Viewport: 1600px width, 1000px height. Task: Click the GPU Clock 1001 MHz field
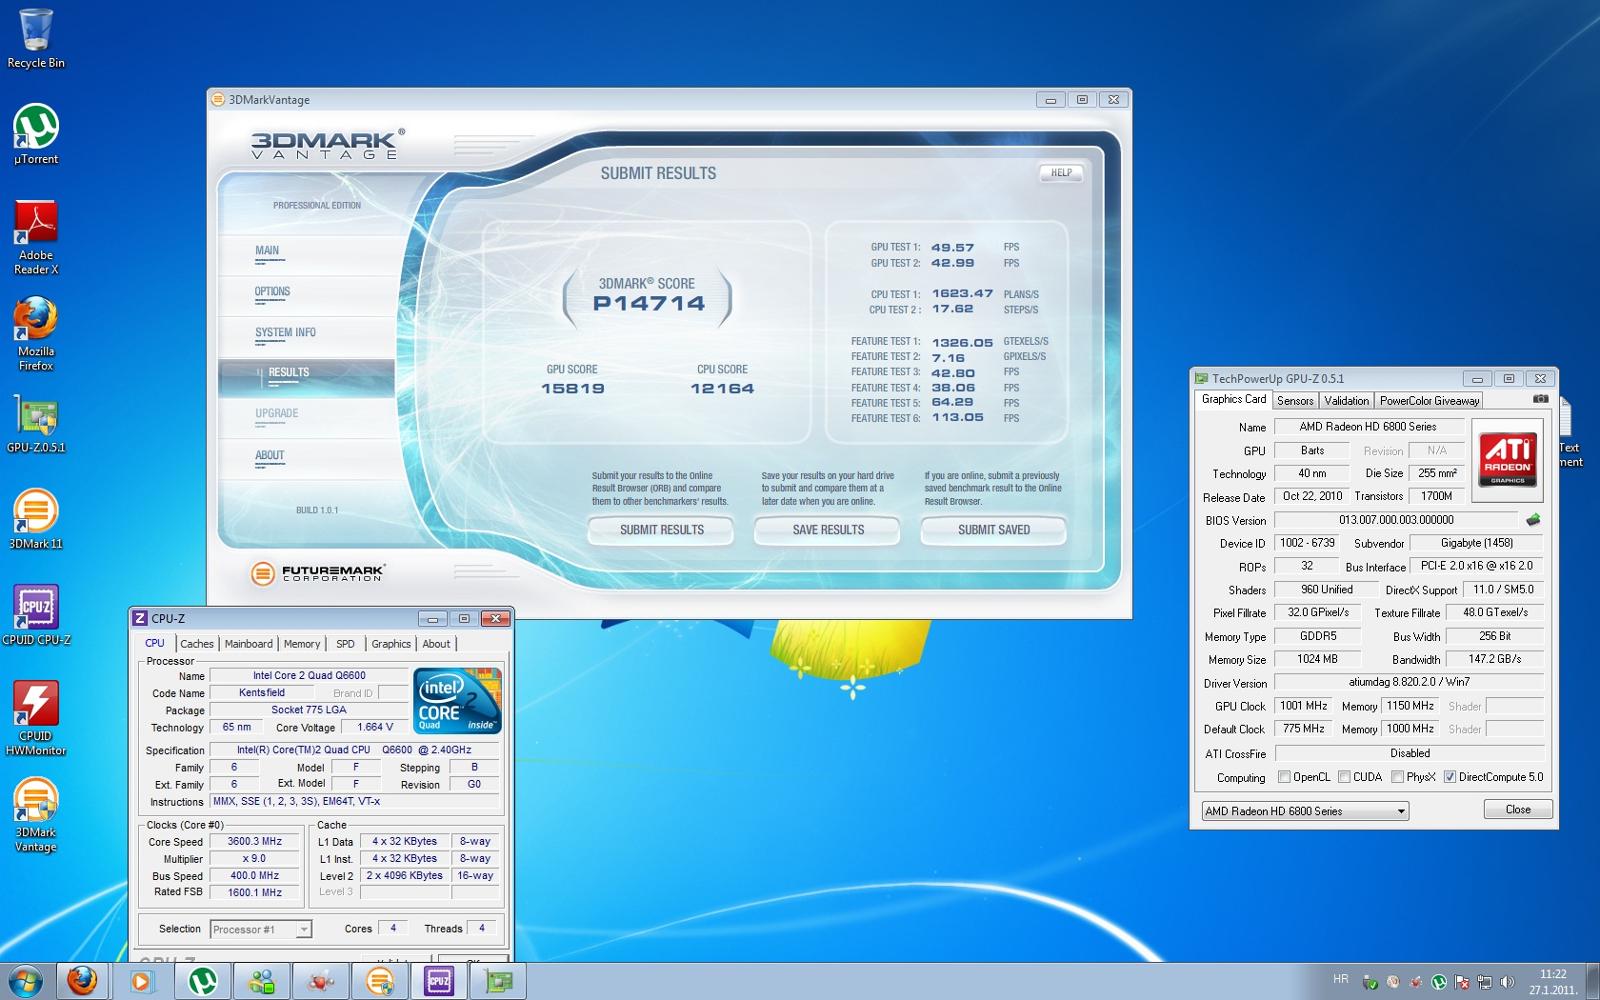click(1303, 706)
